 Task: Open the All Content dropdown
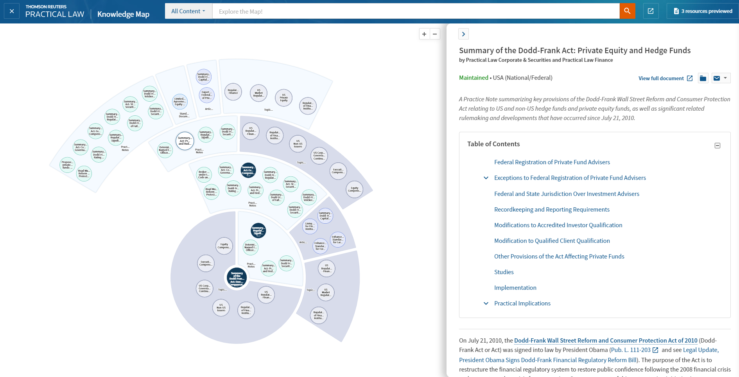[189, 11]
